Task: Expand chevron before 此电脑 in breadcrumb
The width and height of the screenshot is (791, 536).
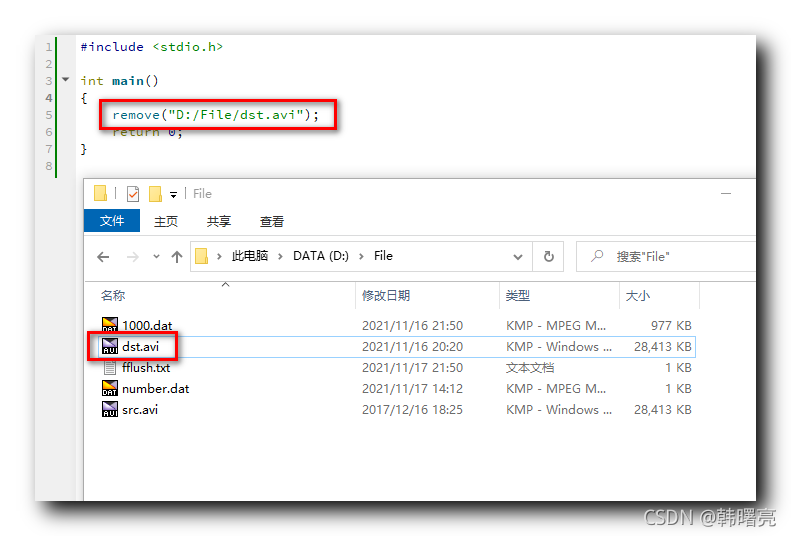Action: 219,257
